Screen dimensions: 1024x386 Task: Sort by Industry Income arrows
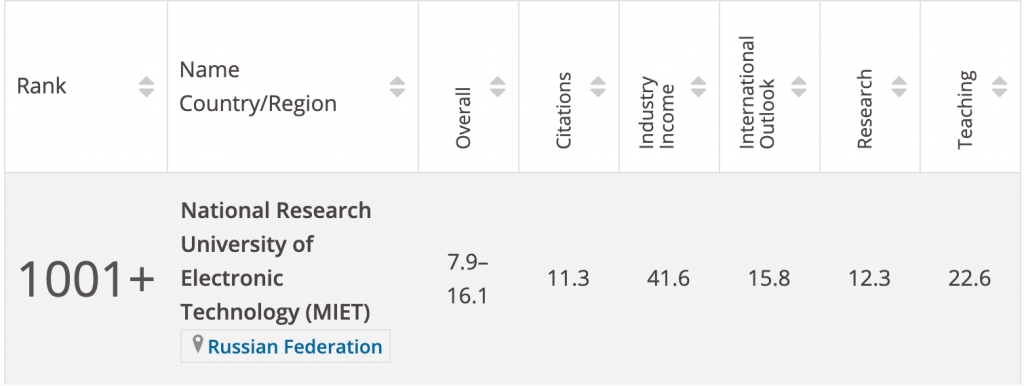click(x=698, y=87)
